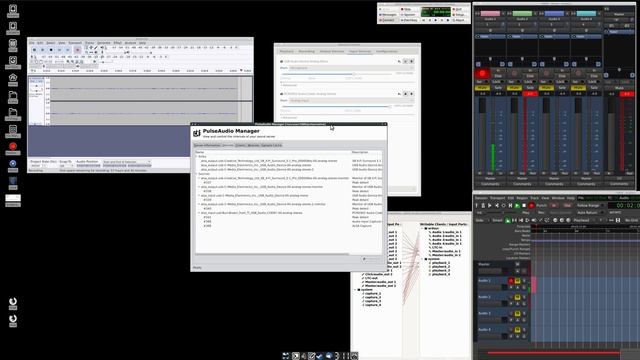
Task: Switch to Configuration tab in Volume Control
Action: point(387,51)
